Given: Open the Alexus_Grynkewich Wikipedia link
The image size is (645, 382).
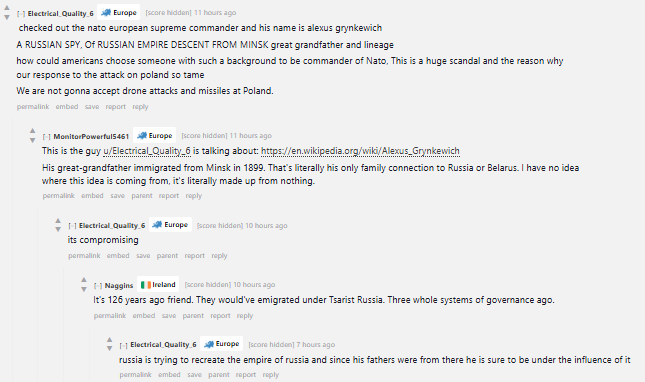Looking at the screenshot, I should tap(360, 151).
